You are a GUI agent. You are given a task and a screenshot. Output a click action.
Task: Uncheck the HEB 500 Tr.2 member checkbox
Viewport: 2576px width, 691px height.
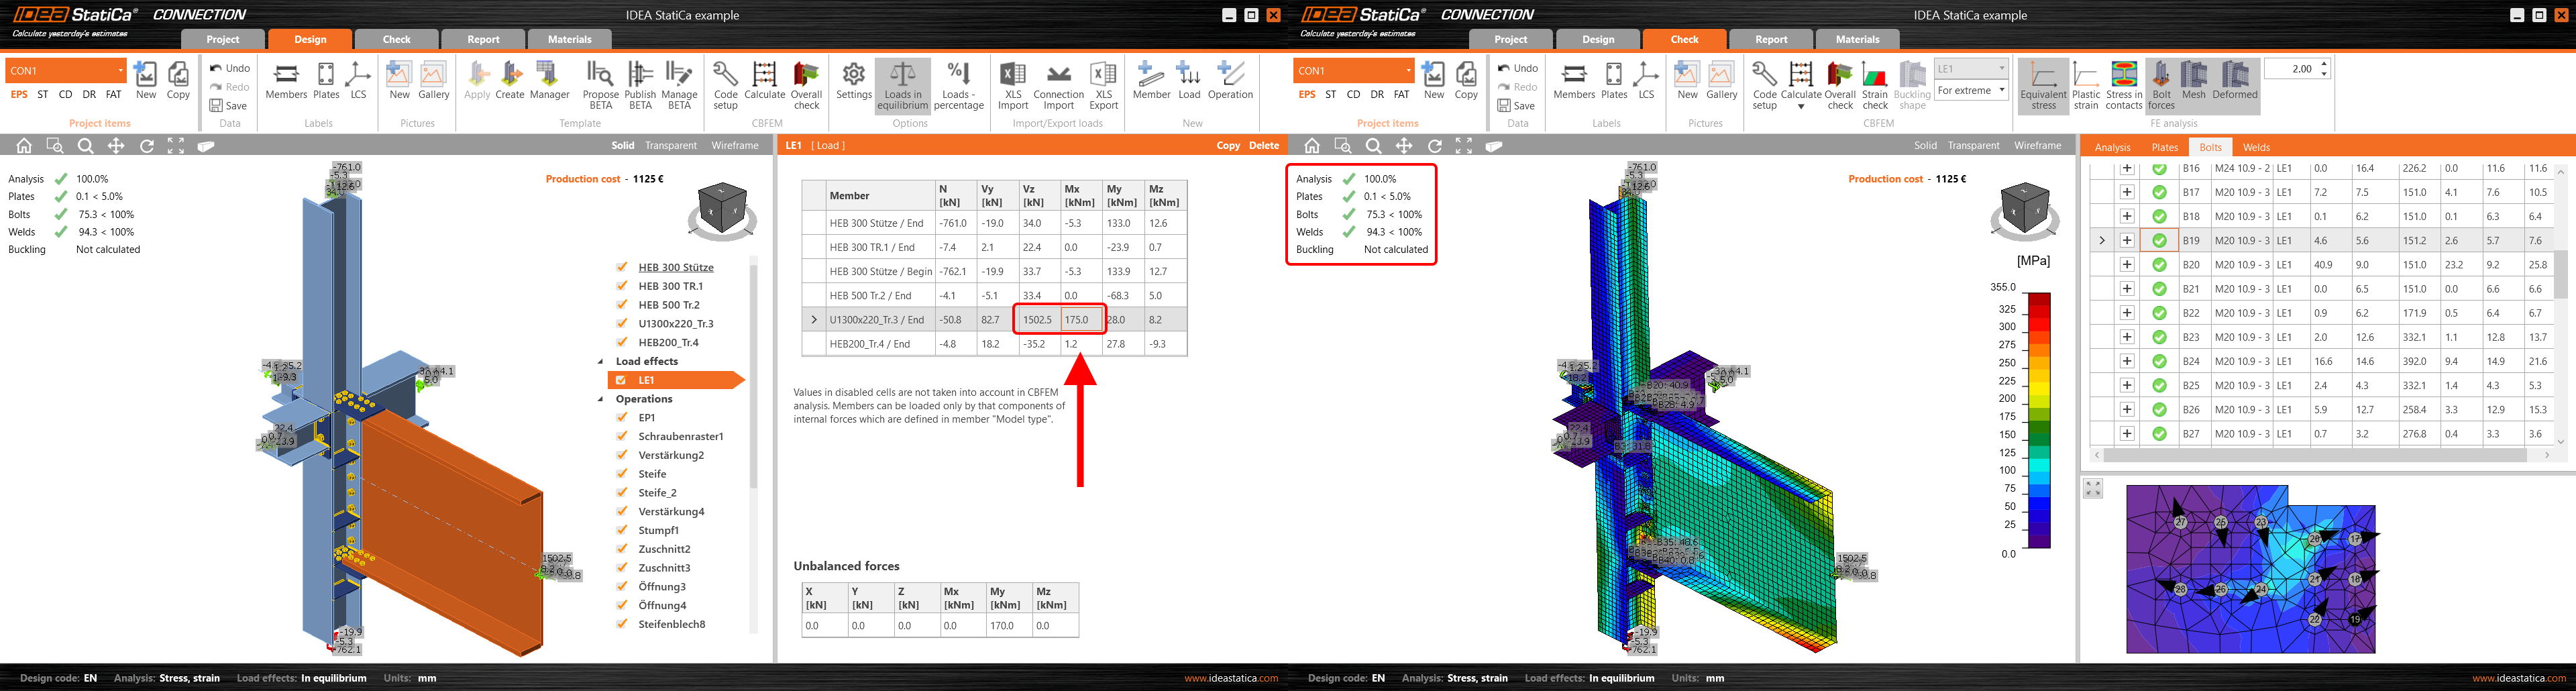click(x=622, y=305)
